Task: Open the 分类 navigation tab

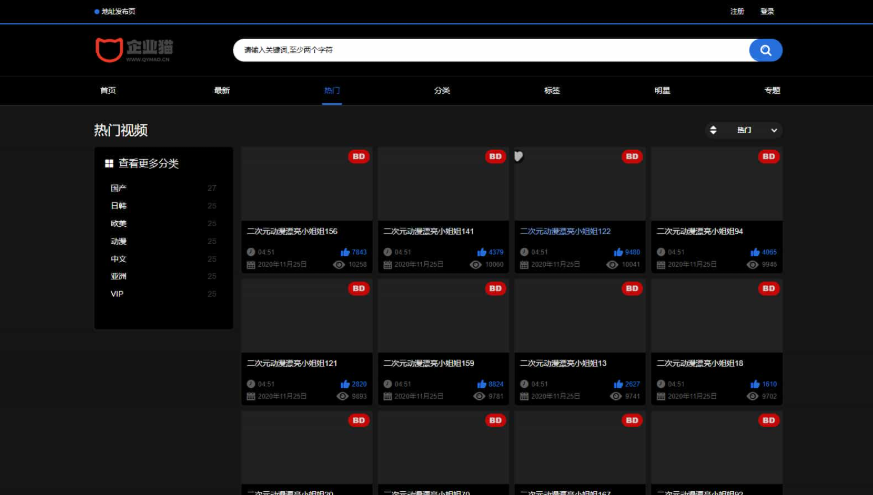Action: click(442, 90)
